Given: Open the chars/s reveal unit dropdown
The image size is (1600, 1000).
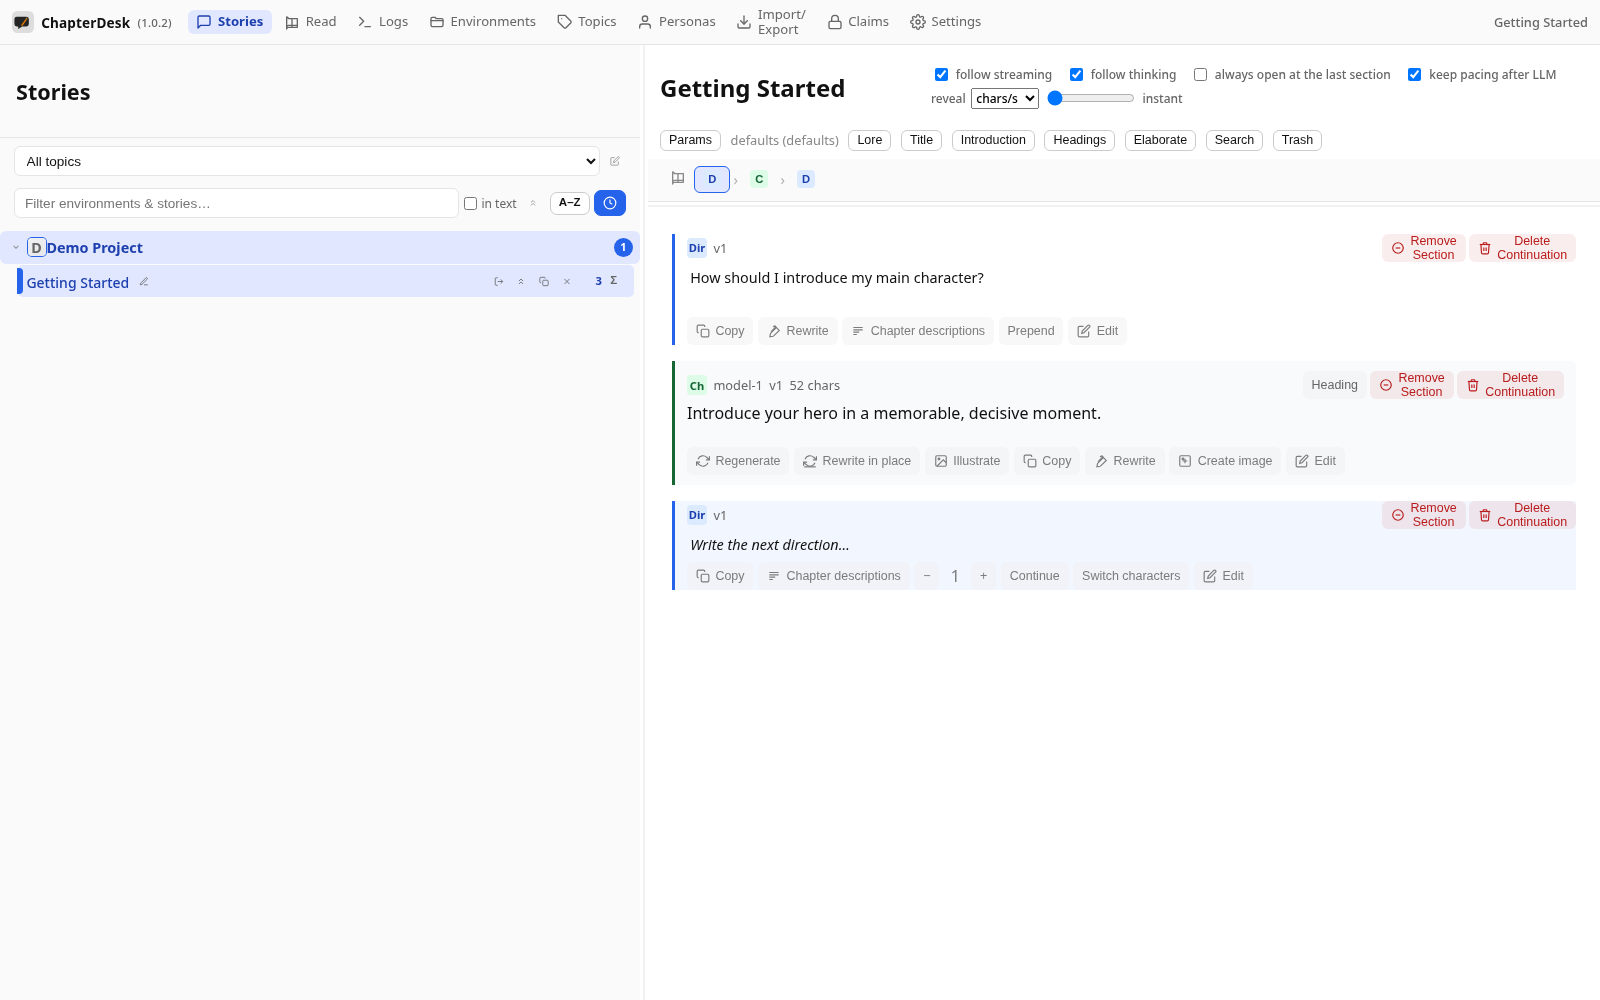Looking at the screenshot, I should [x=1005, y=98].
